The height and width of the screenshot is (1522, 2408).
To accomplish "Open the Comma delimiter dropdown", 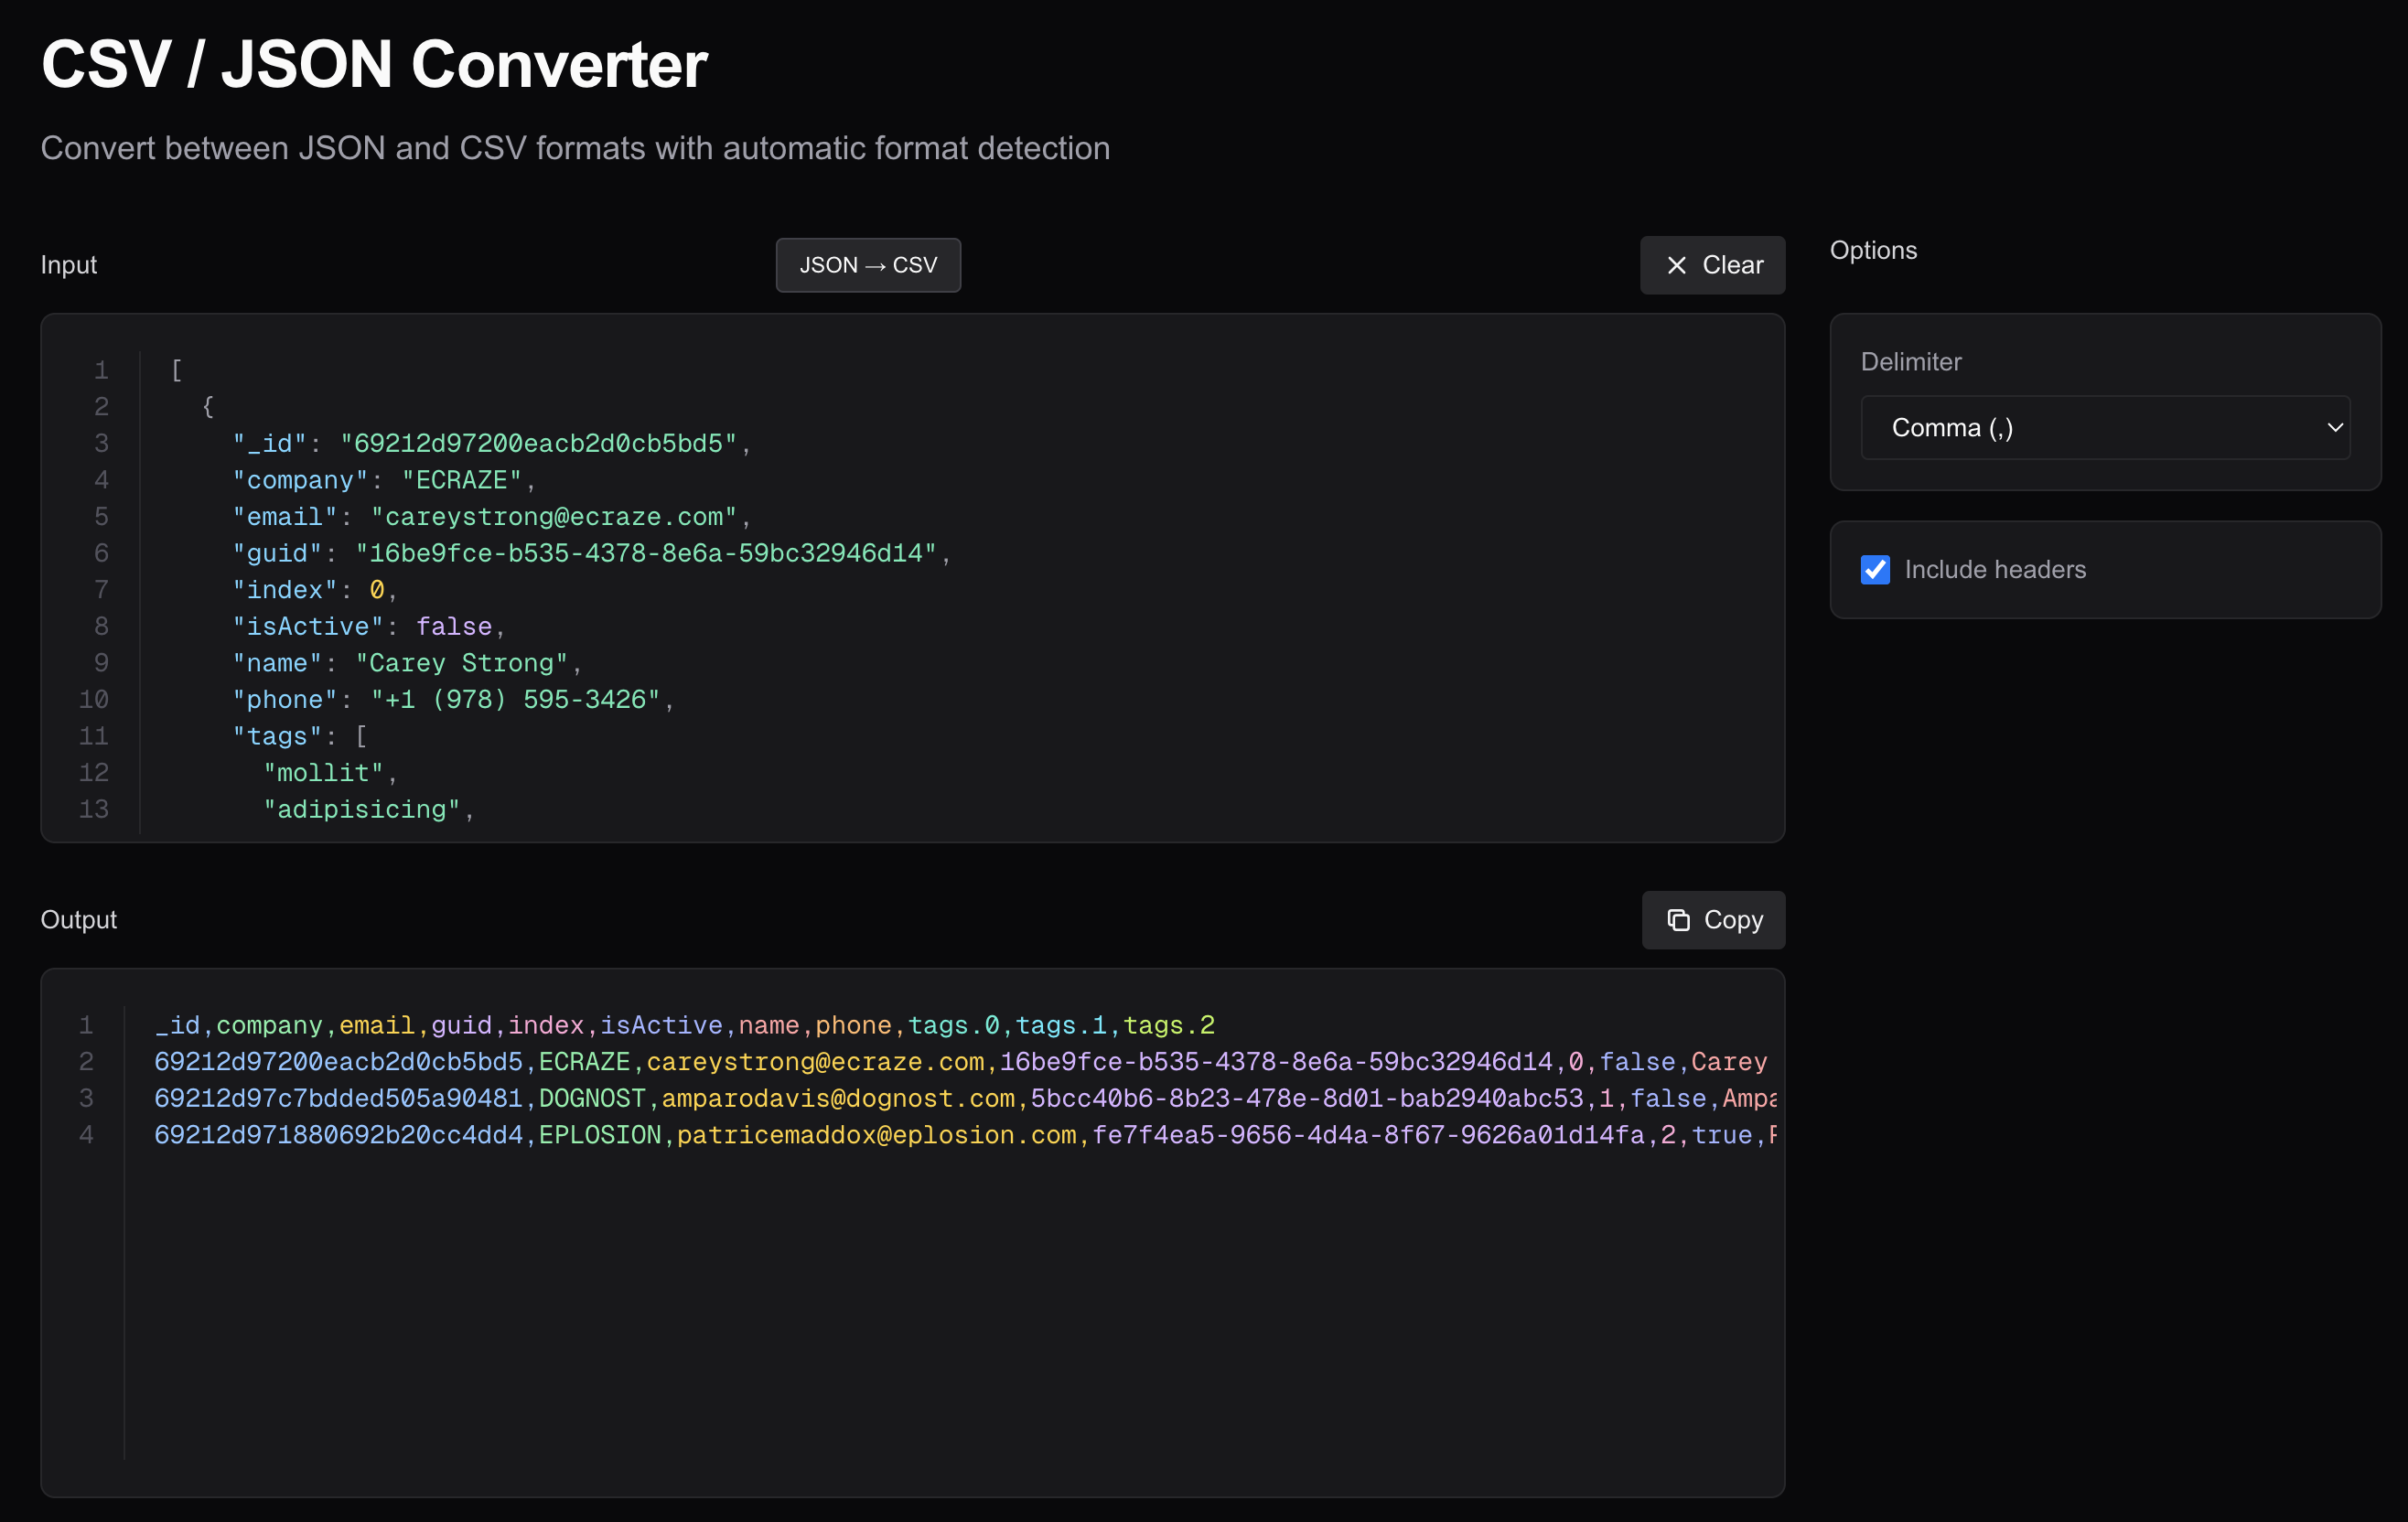I will 2104,428.
